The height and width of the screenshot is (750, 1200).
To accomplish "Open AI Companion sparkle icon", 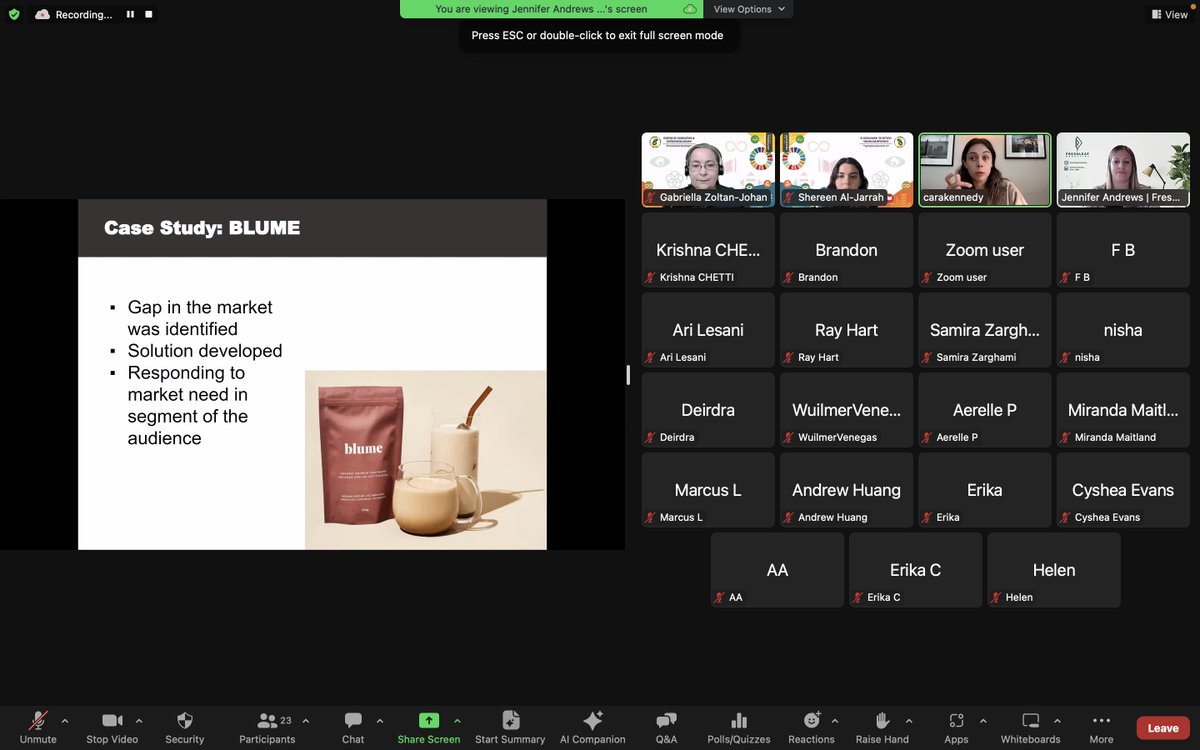I will 592,720.
